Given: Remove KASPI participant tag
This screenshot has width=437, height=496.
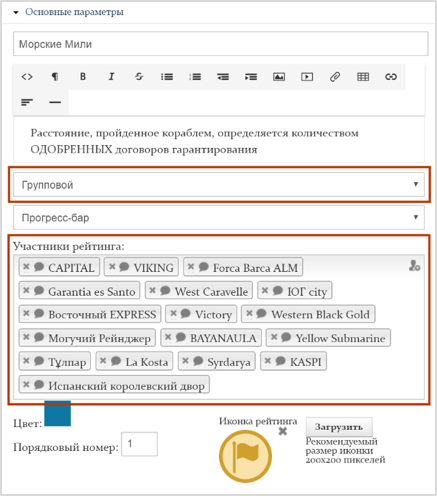Looking at the screenshot, I should click(x=268, y=361).
